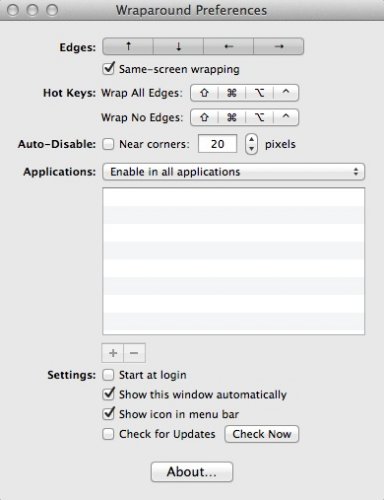This screenshot has height=500, width=384.
Task: Click the Check Now button
Action: coord(262,434)
